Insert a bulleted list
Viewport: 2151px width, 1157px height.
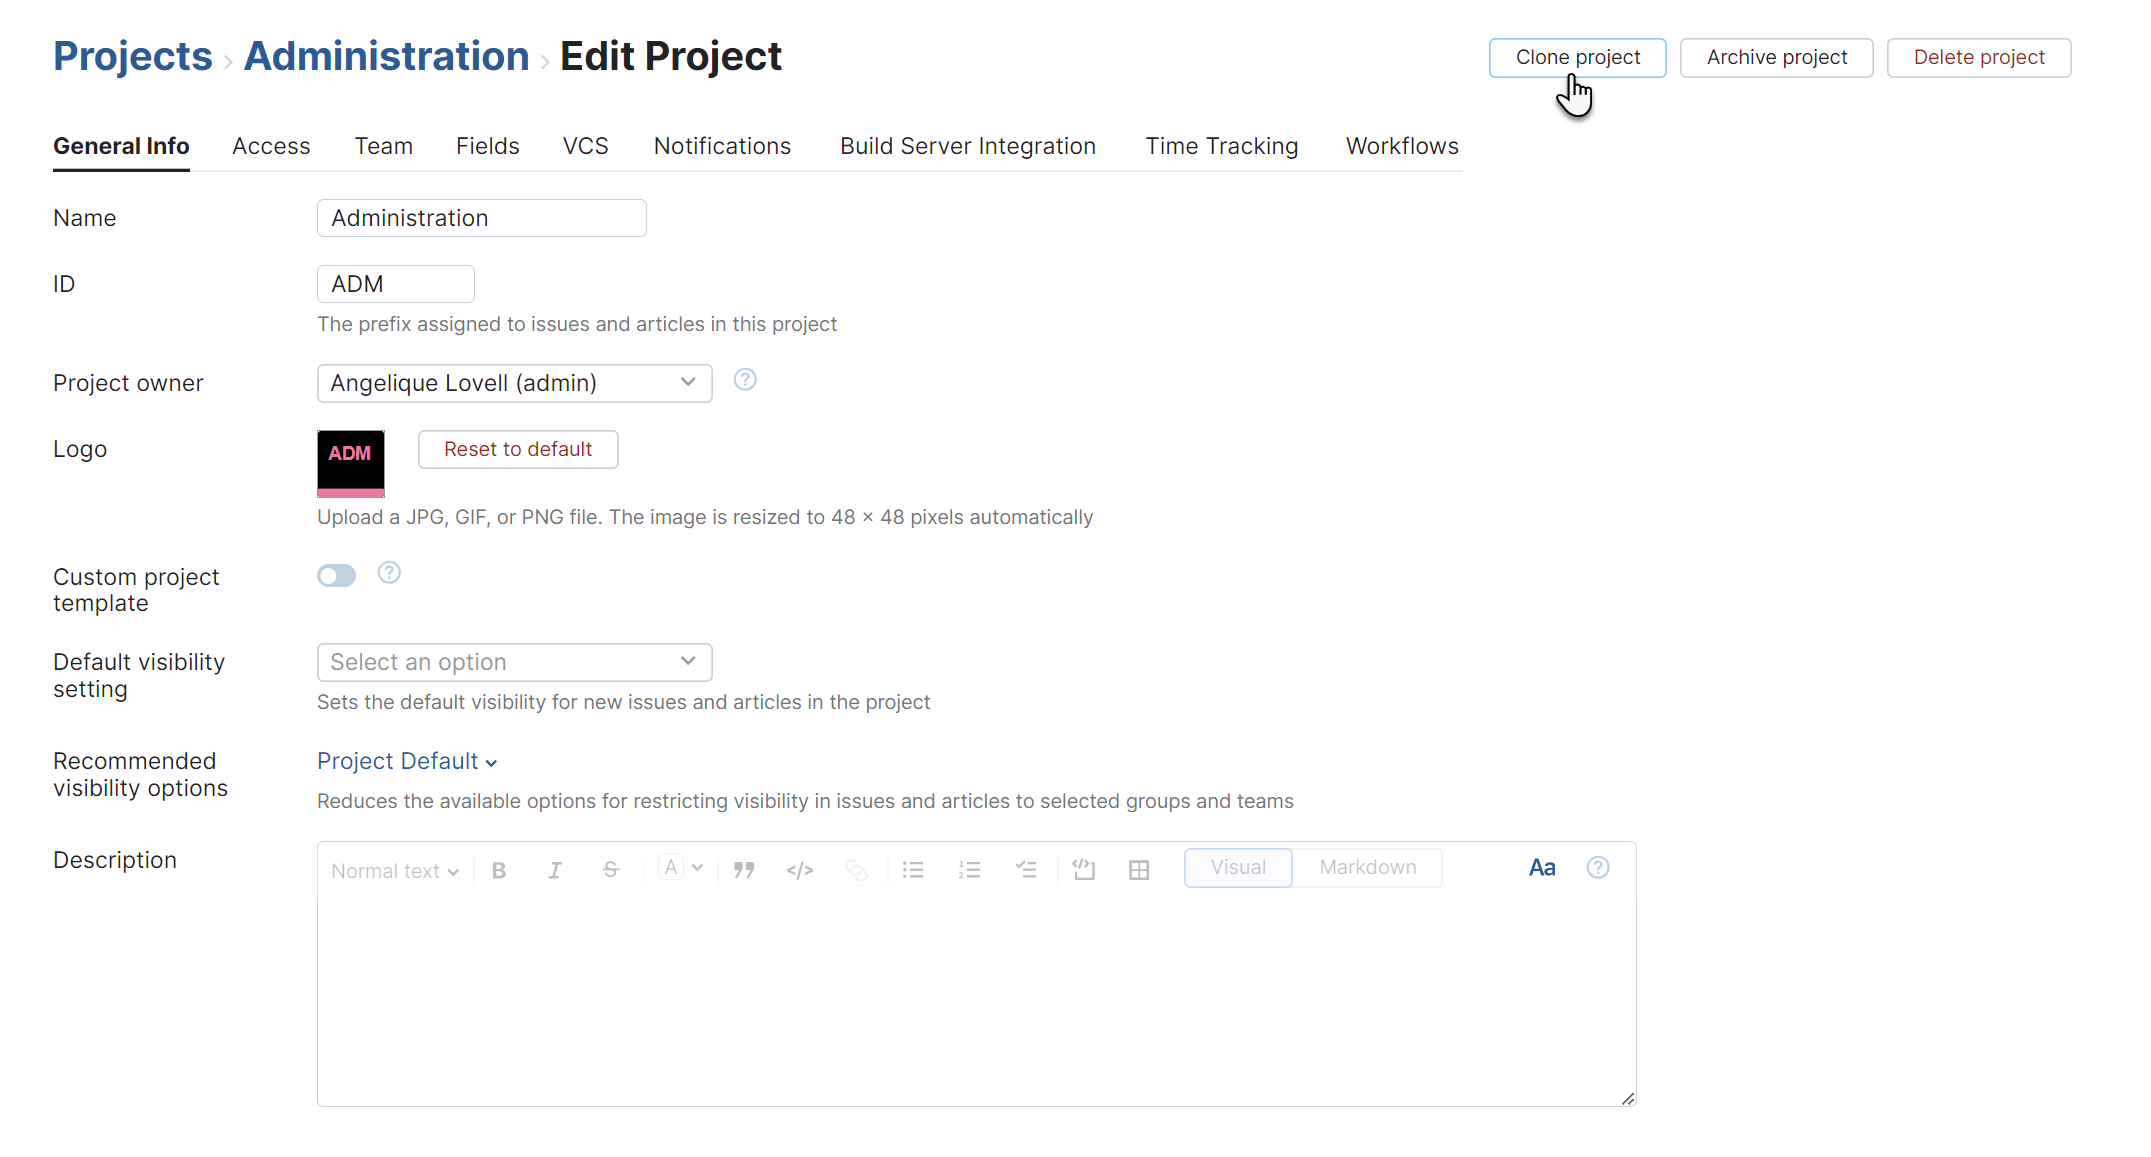coord(912,869)
